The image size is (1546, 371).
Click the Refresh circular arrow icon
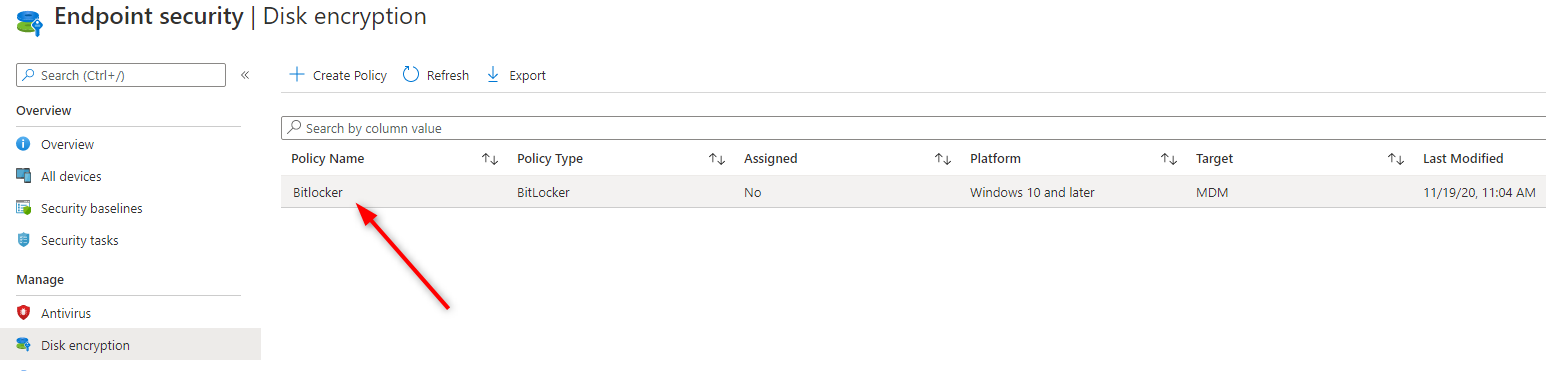tap(410, 75)
